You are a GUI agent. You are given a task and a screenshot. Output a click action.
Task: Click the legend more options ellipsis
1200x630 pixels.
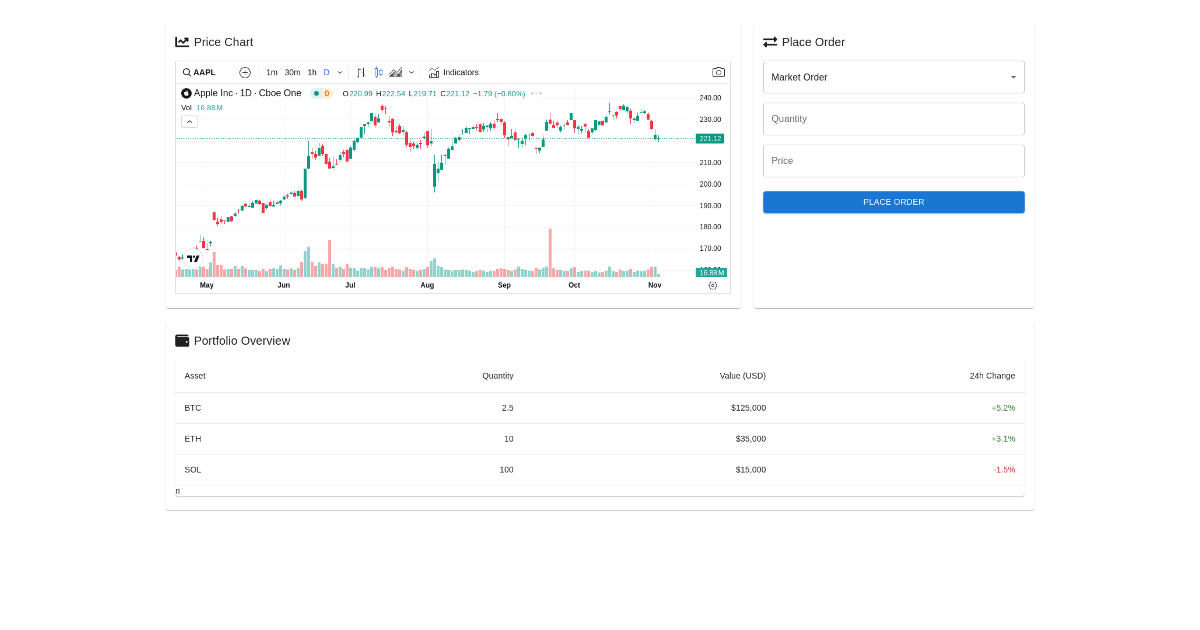[x=536, y=93]
